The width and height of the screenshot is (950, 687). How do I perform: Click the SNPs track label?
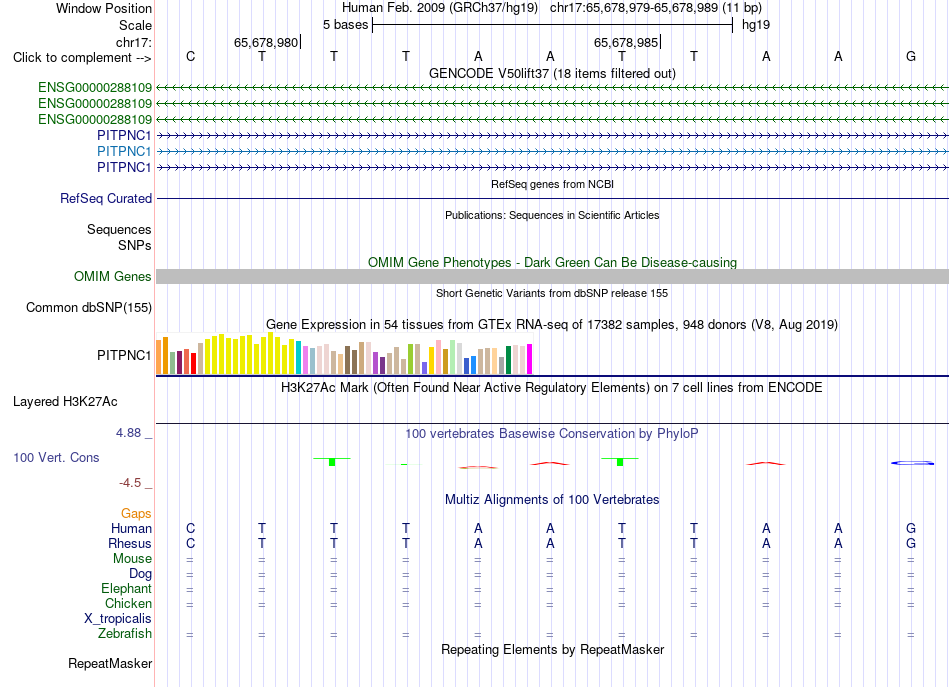(135, 245)
